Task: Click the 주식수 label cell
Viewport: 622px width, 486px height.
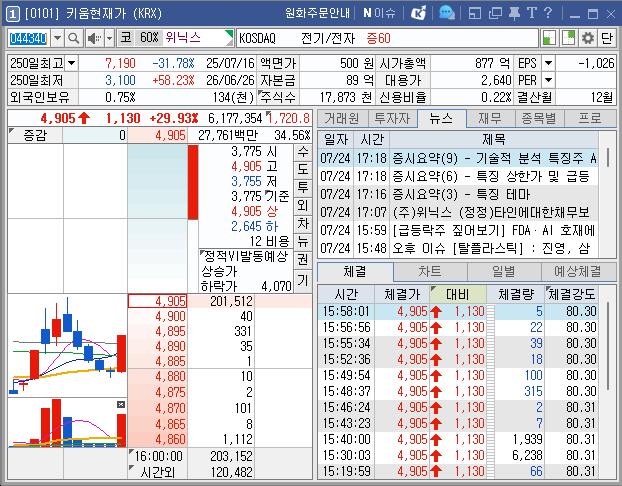Action: pos(278,97)
